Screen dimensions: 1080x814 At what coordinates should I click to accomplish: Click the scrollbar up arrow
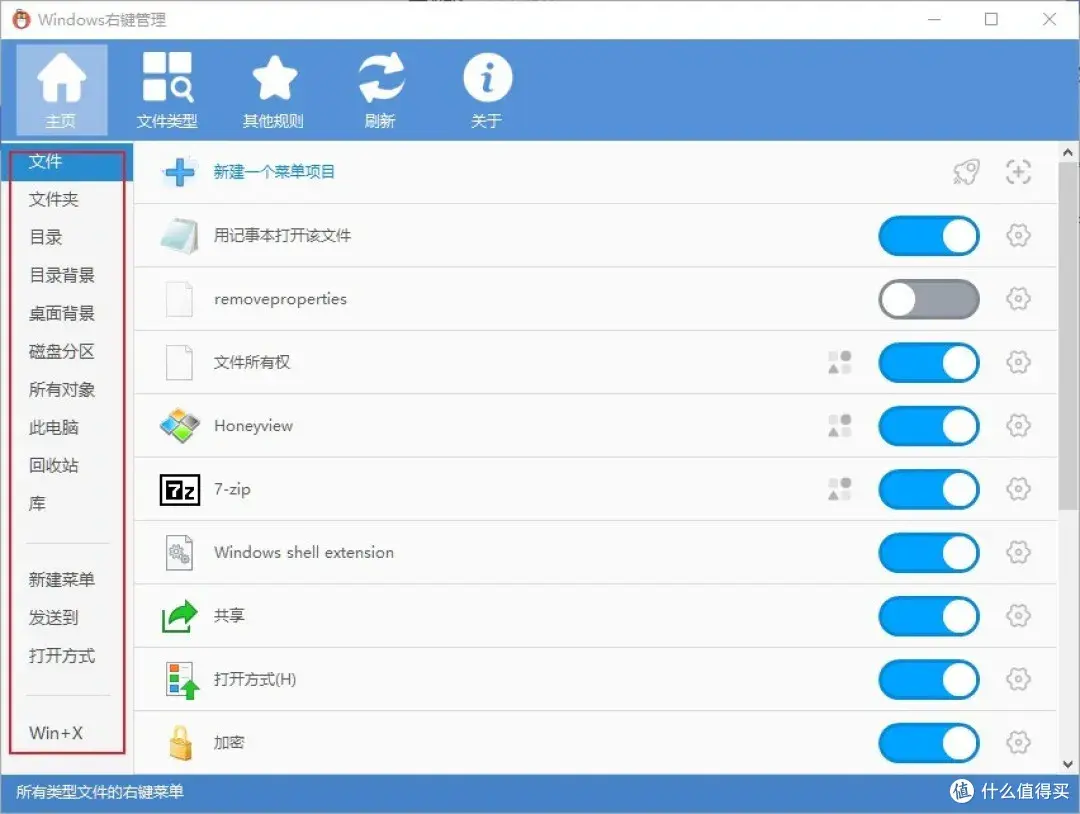pyautogui.click(x=1068, y=152)
